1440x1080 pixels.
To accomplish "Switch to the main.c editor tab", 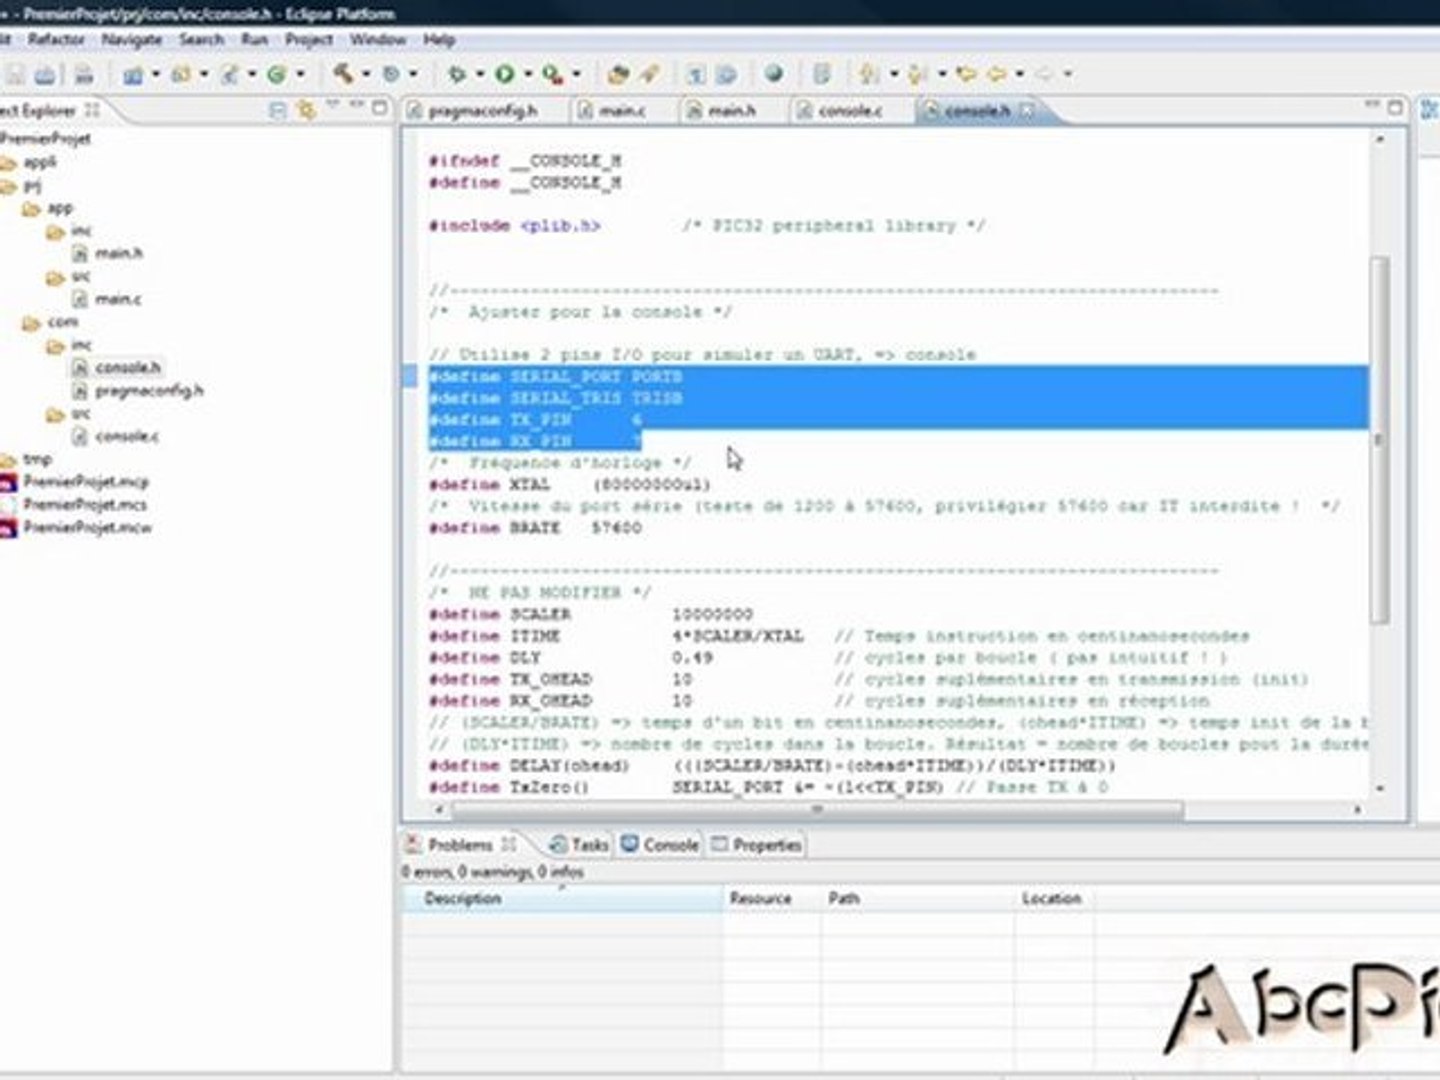I will tap(622, 110).
